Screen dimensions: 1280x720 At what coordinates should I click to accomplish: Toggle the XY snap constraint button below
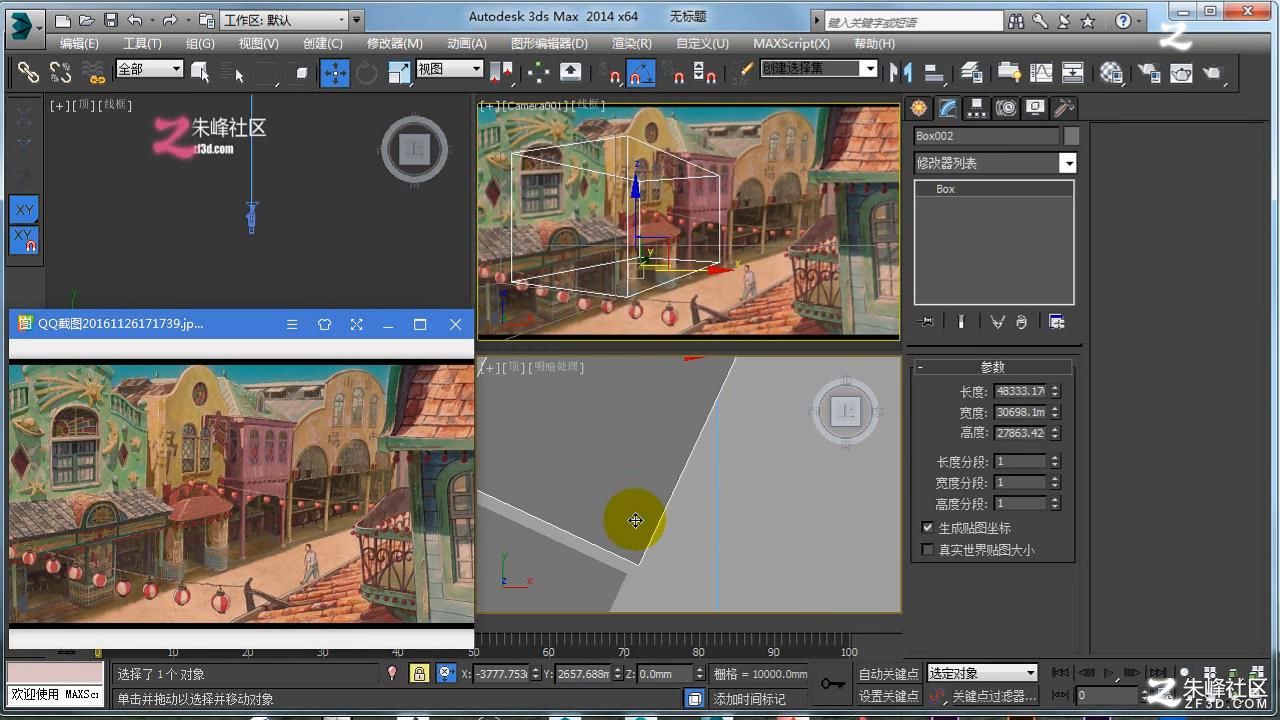point(24,240)
